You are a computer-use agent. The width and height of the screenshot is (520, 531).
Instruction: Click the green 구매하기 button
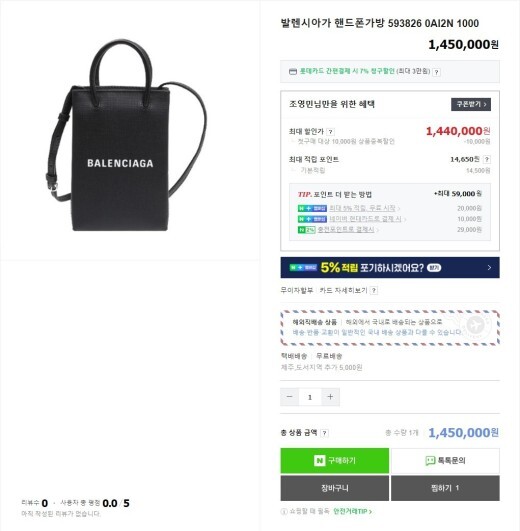tap(334, 461)
